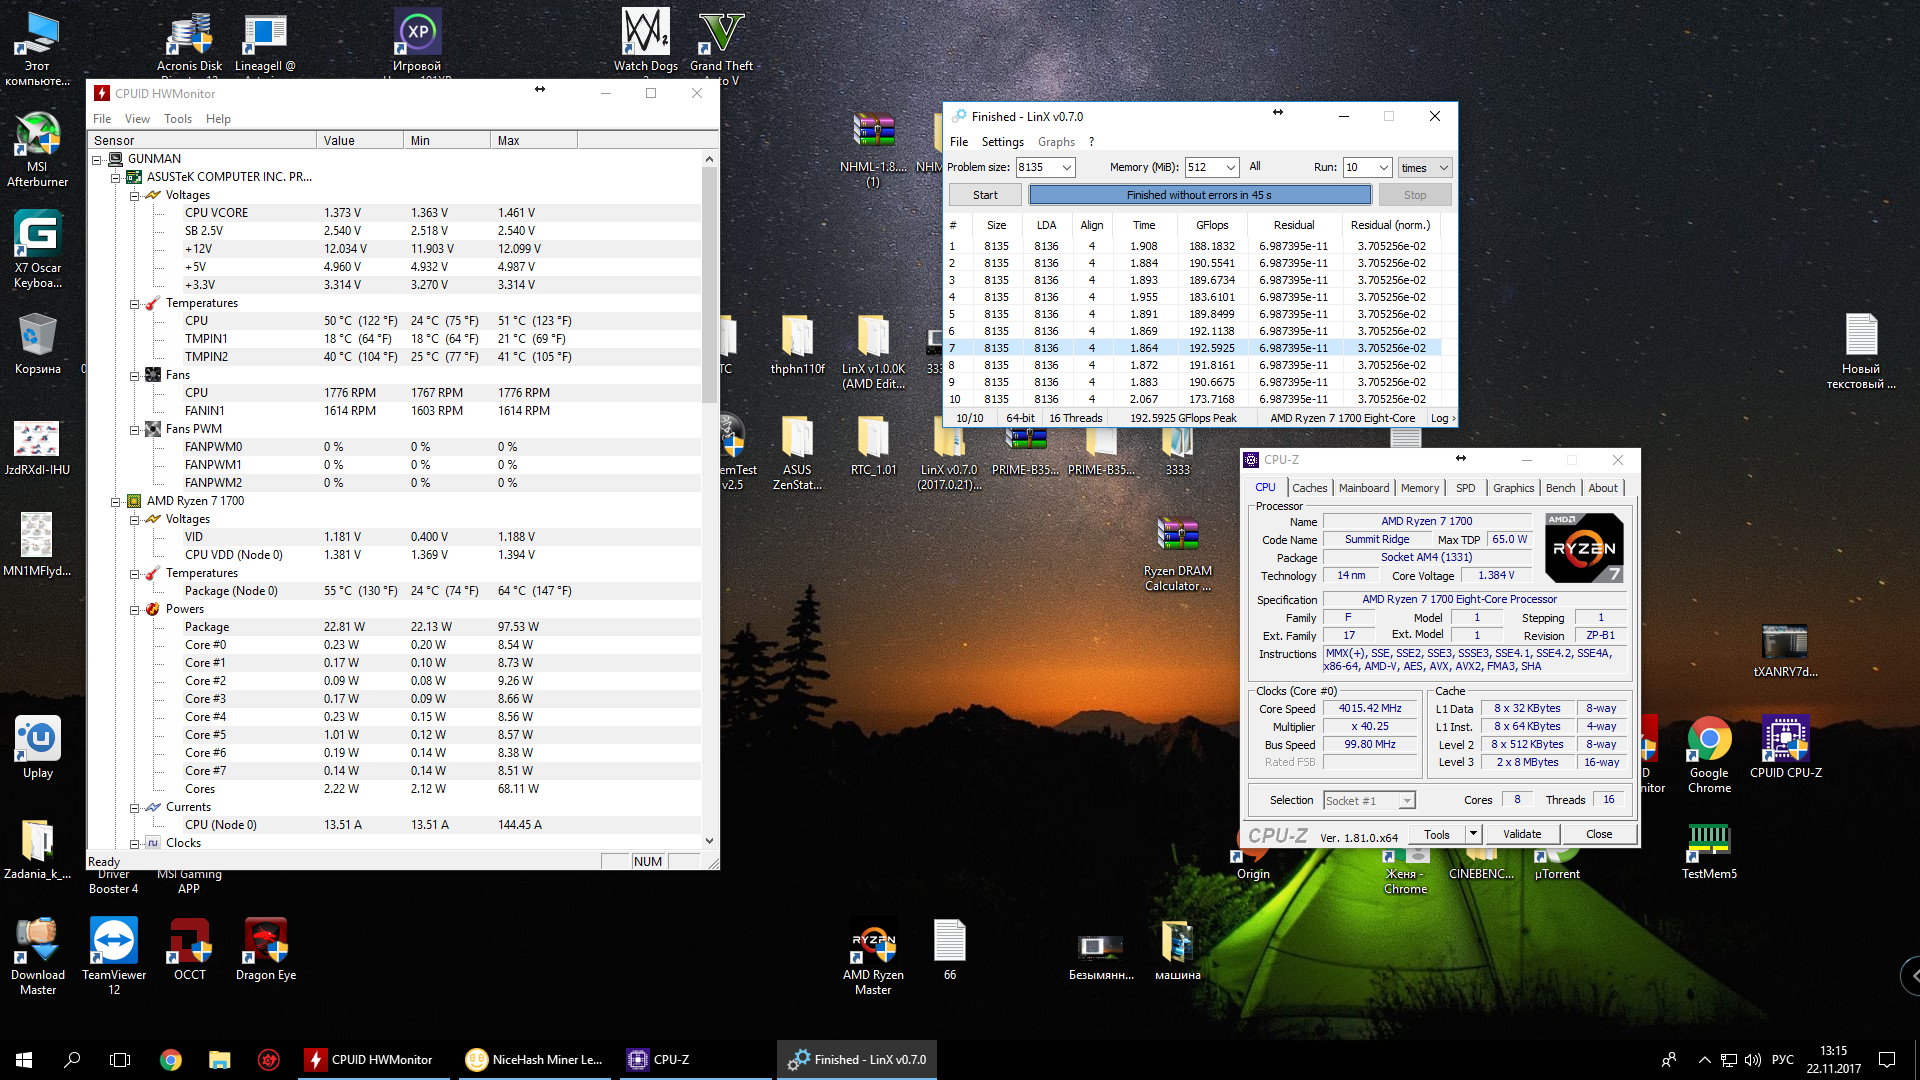Open the Memory (MiB) dropdown in LinX
1920x1080 pixels.
pos(1231,168)
